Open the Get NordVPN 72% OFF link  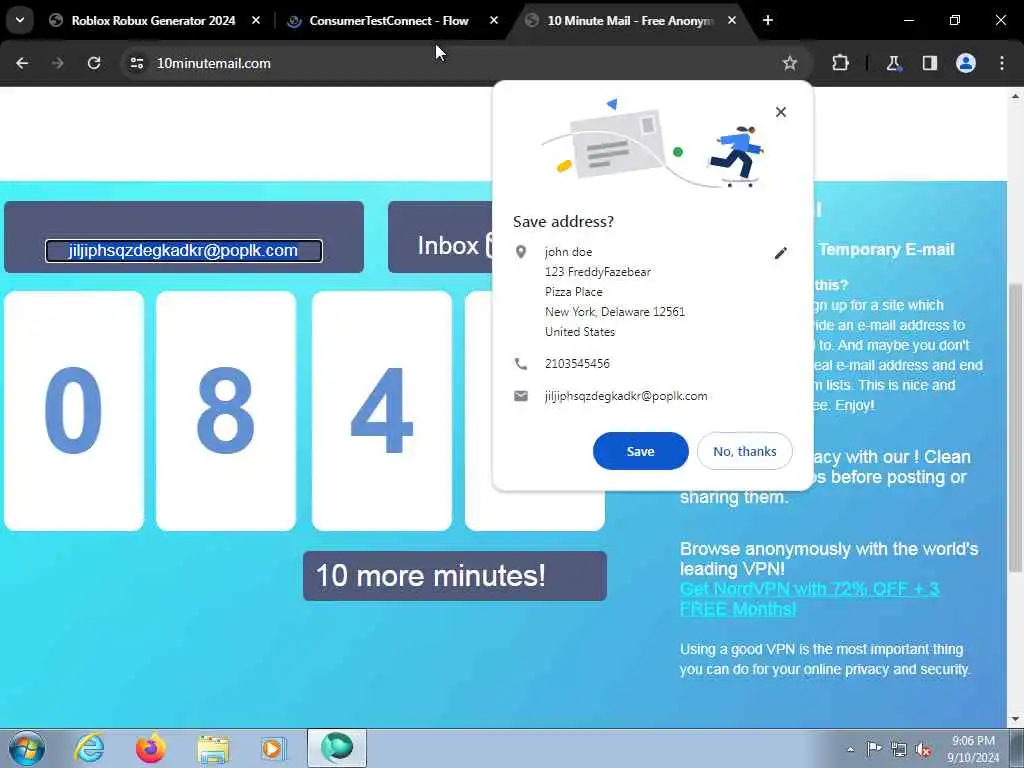[809, 599]
